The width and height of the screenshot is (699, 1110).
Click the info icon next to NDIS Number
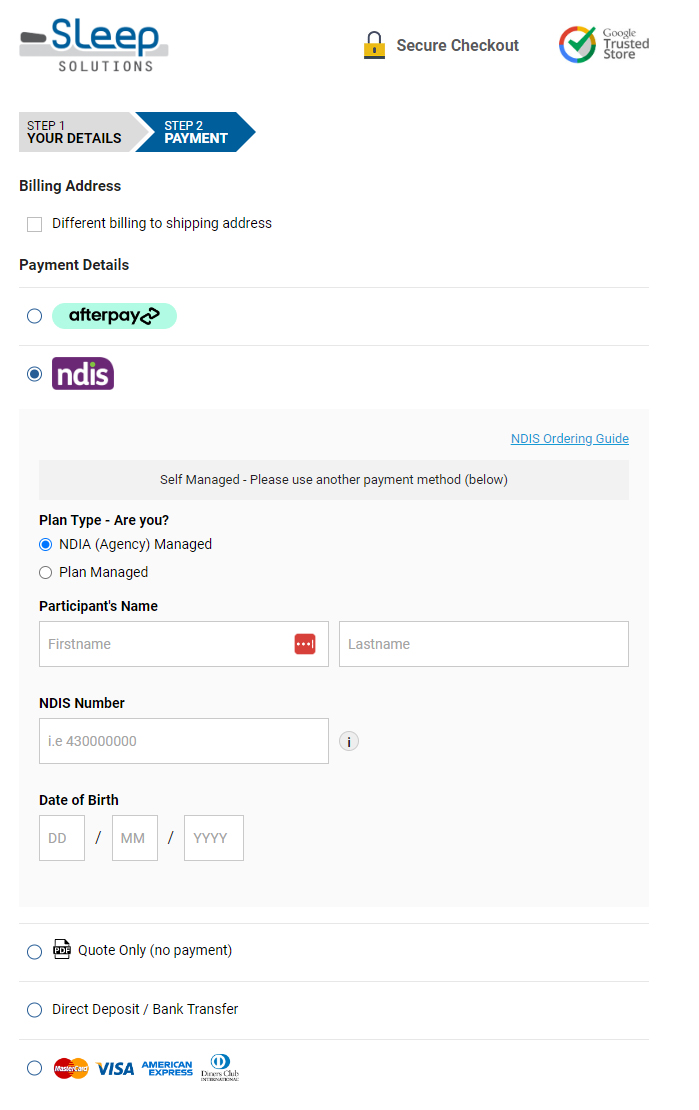point(348,741)
